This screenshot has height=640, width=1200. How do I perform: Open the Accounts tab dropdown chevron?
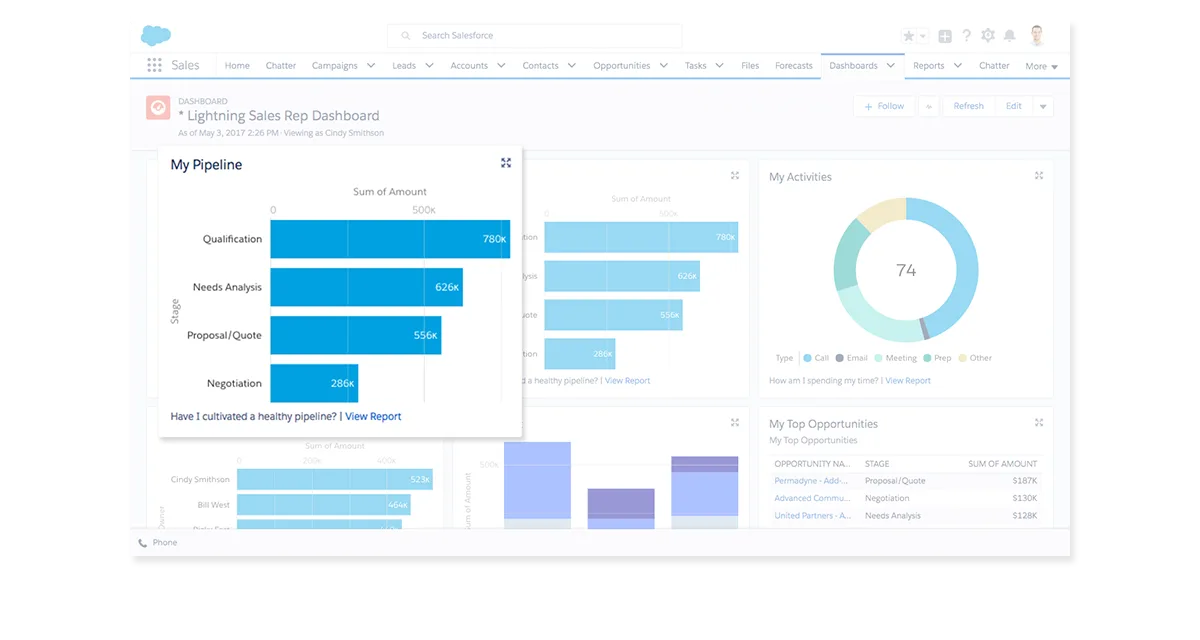501,66
